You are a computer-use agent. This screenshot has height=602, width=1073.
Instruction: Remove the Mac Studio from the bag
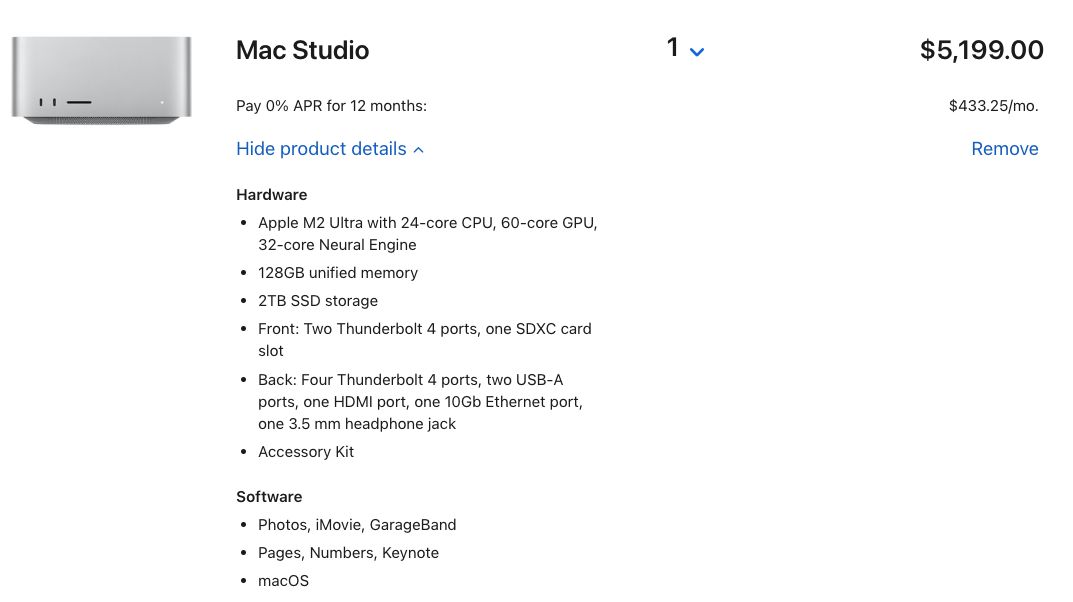point(1005,148)
